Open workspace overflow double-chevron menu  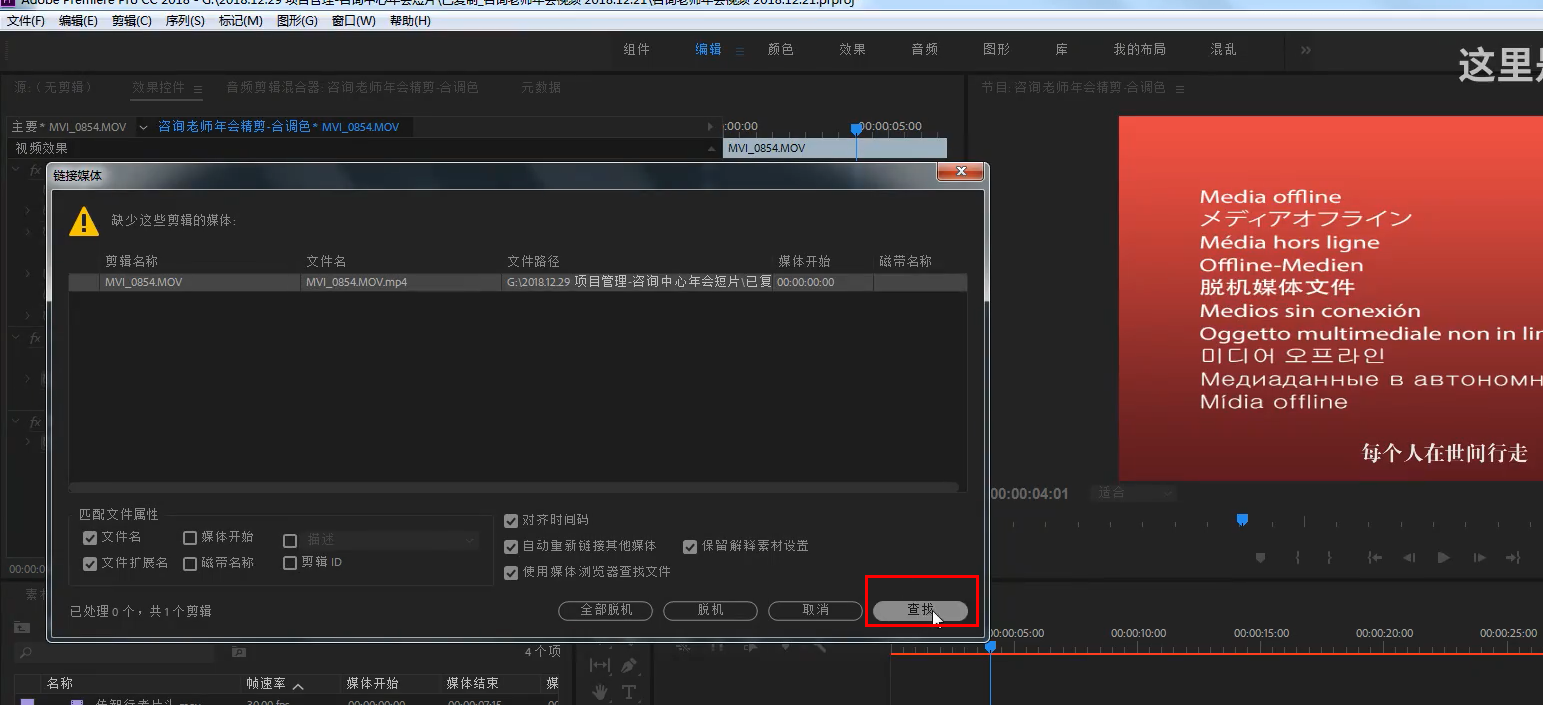(x=1306, y=49)
